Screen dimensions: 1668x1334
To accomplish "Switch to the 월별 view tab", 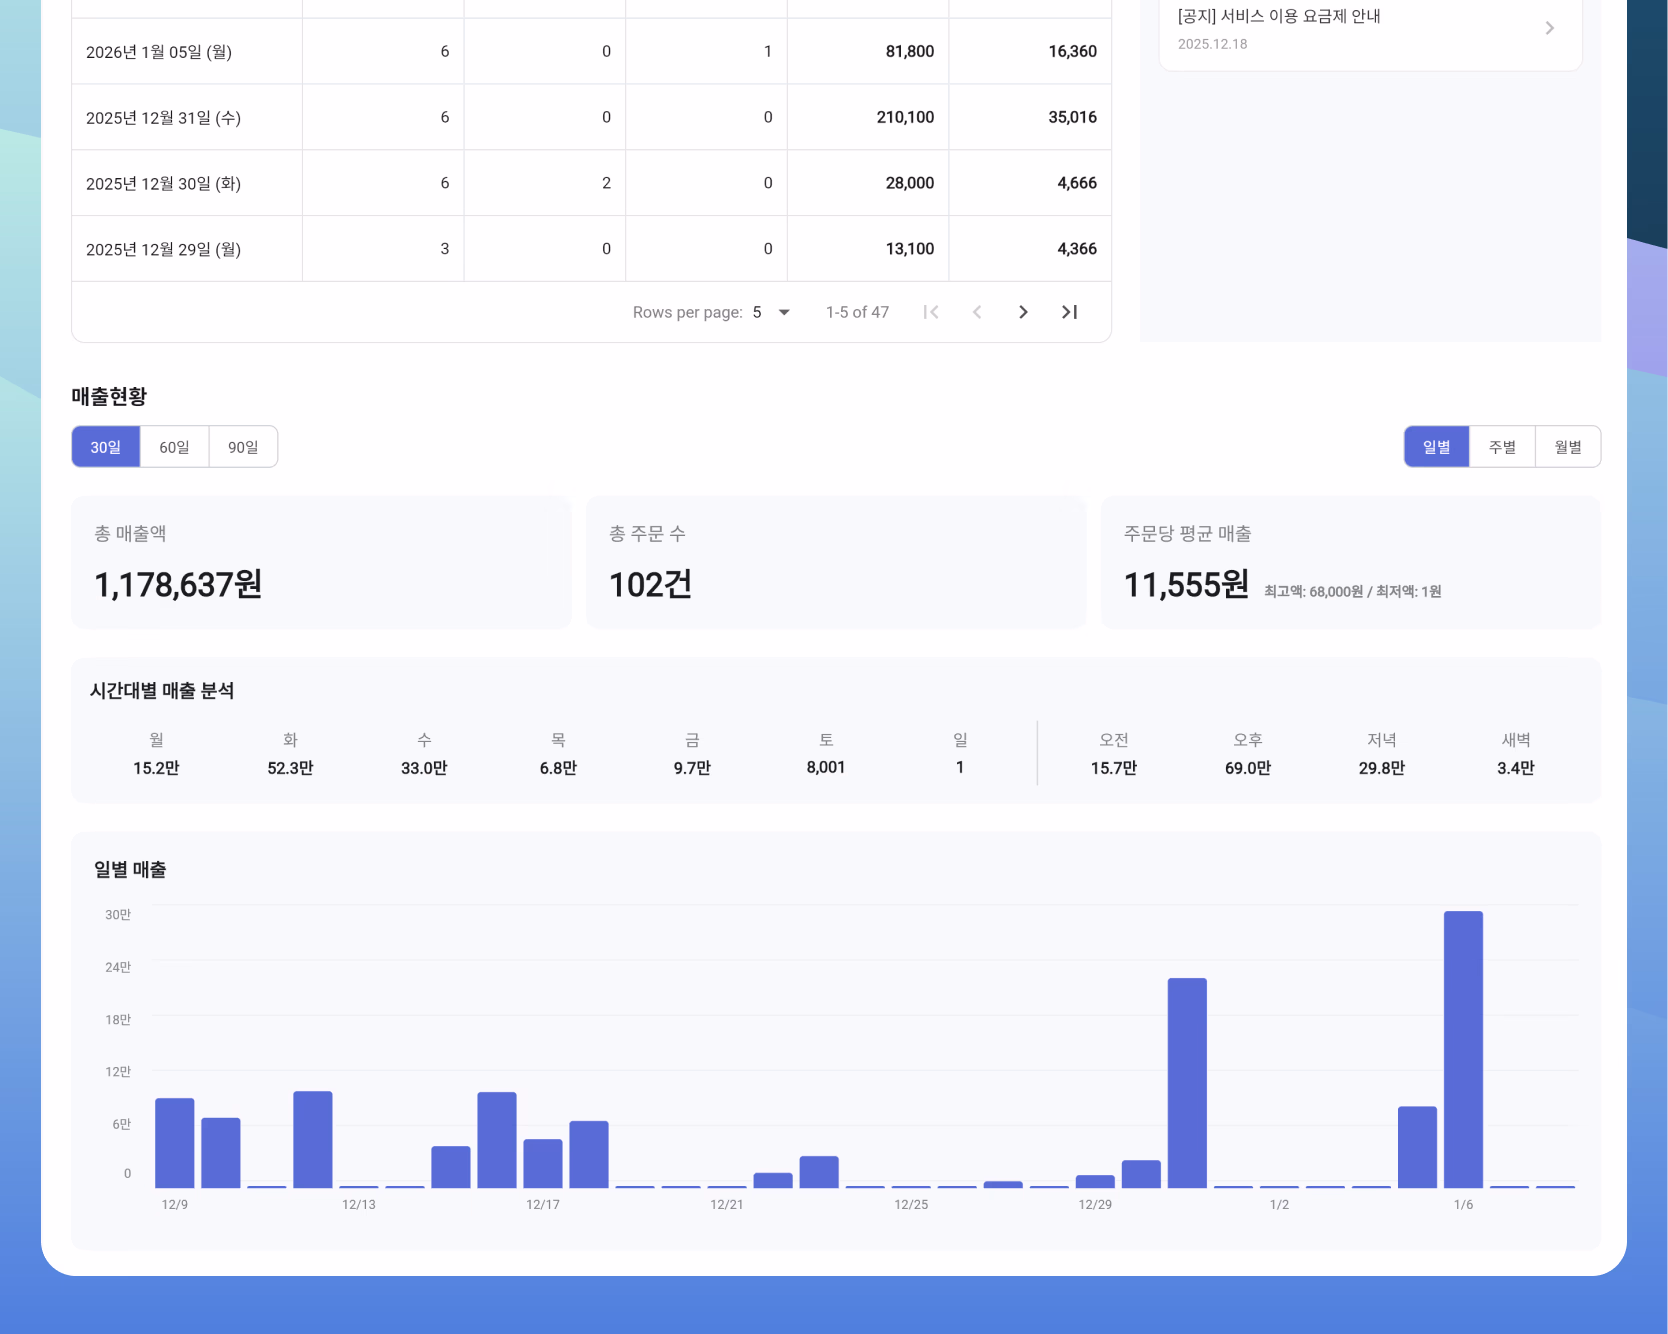I will pos(1567,447).
